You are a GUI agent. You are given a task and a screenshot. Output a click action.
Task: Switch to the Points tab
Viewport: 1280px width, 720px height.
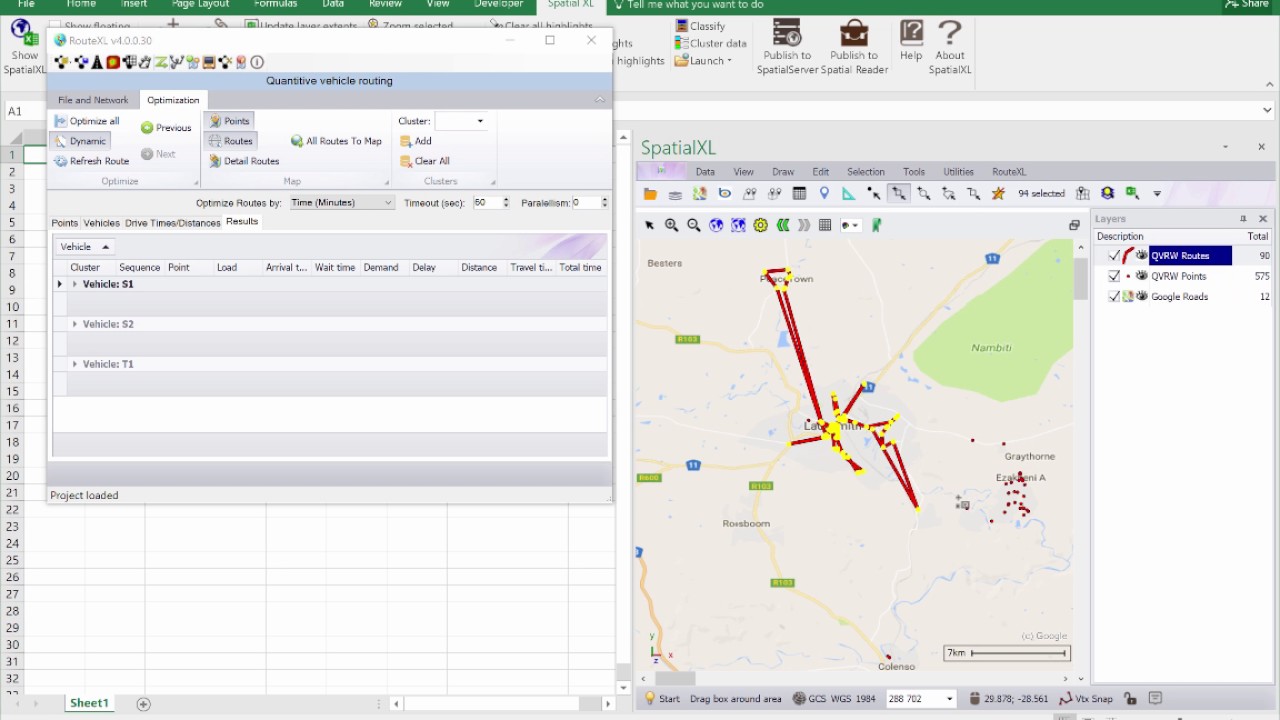(65, 223)
